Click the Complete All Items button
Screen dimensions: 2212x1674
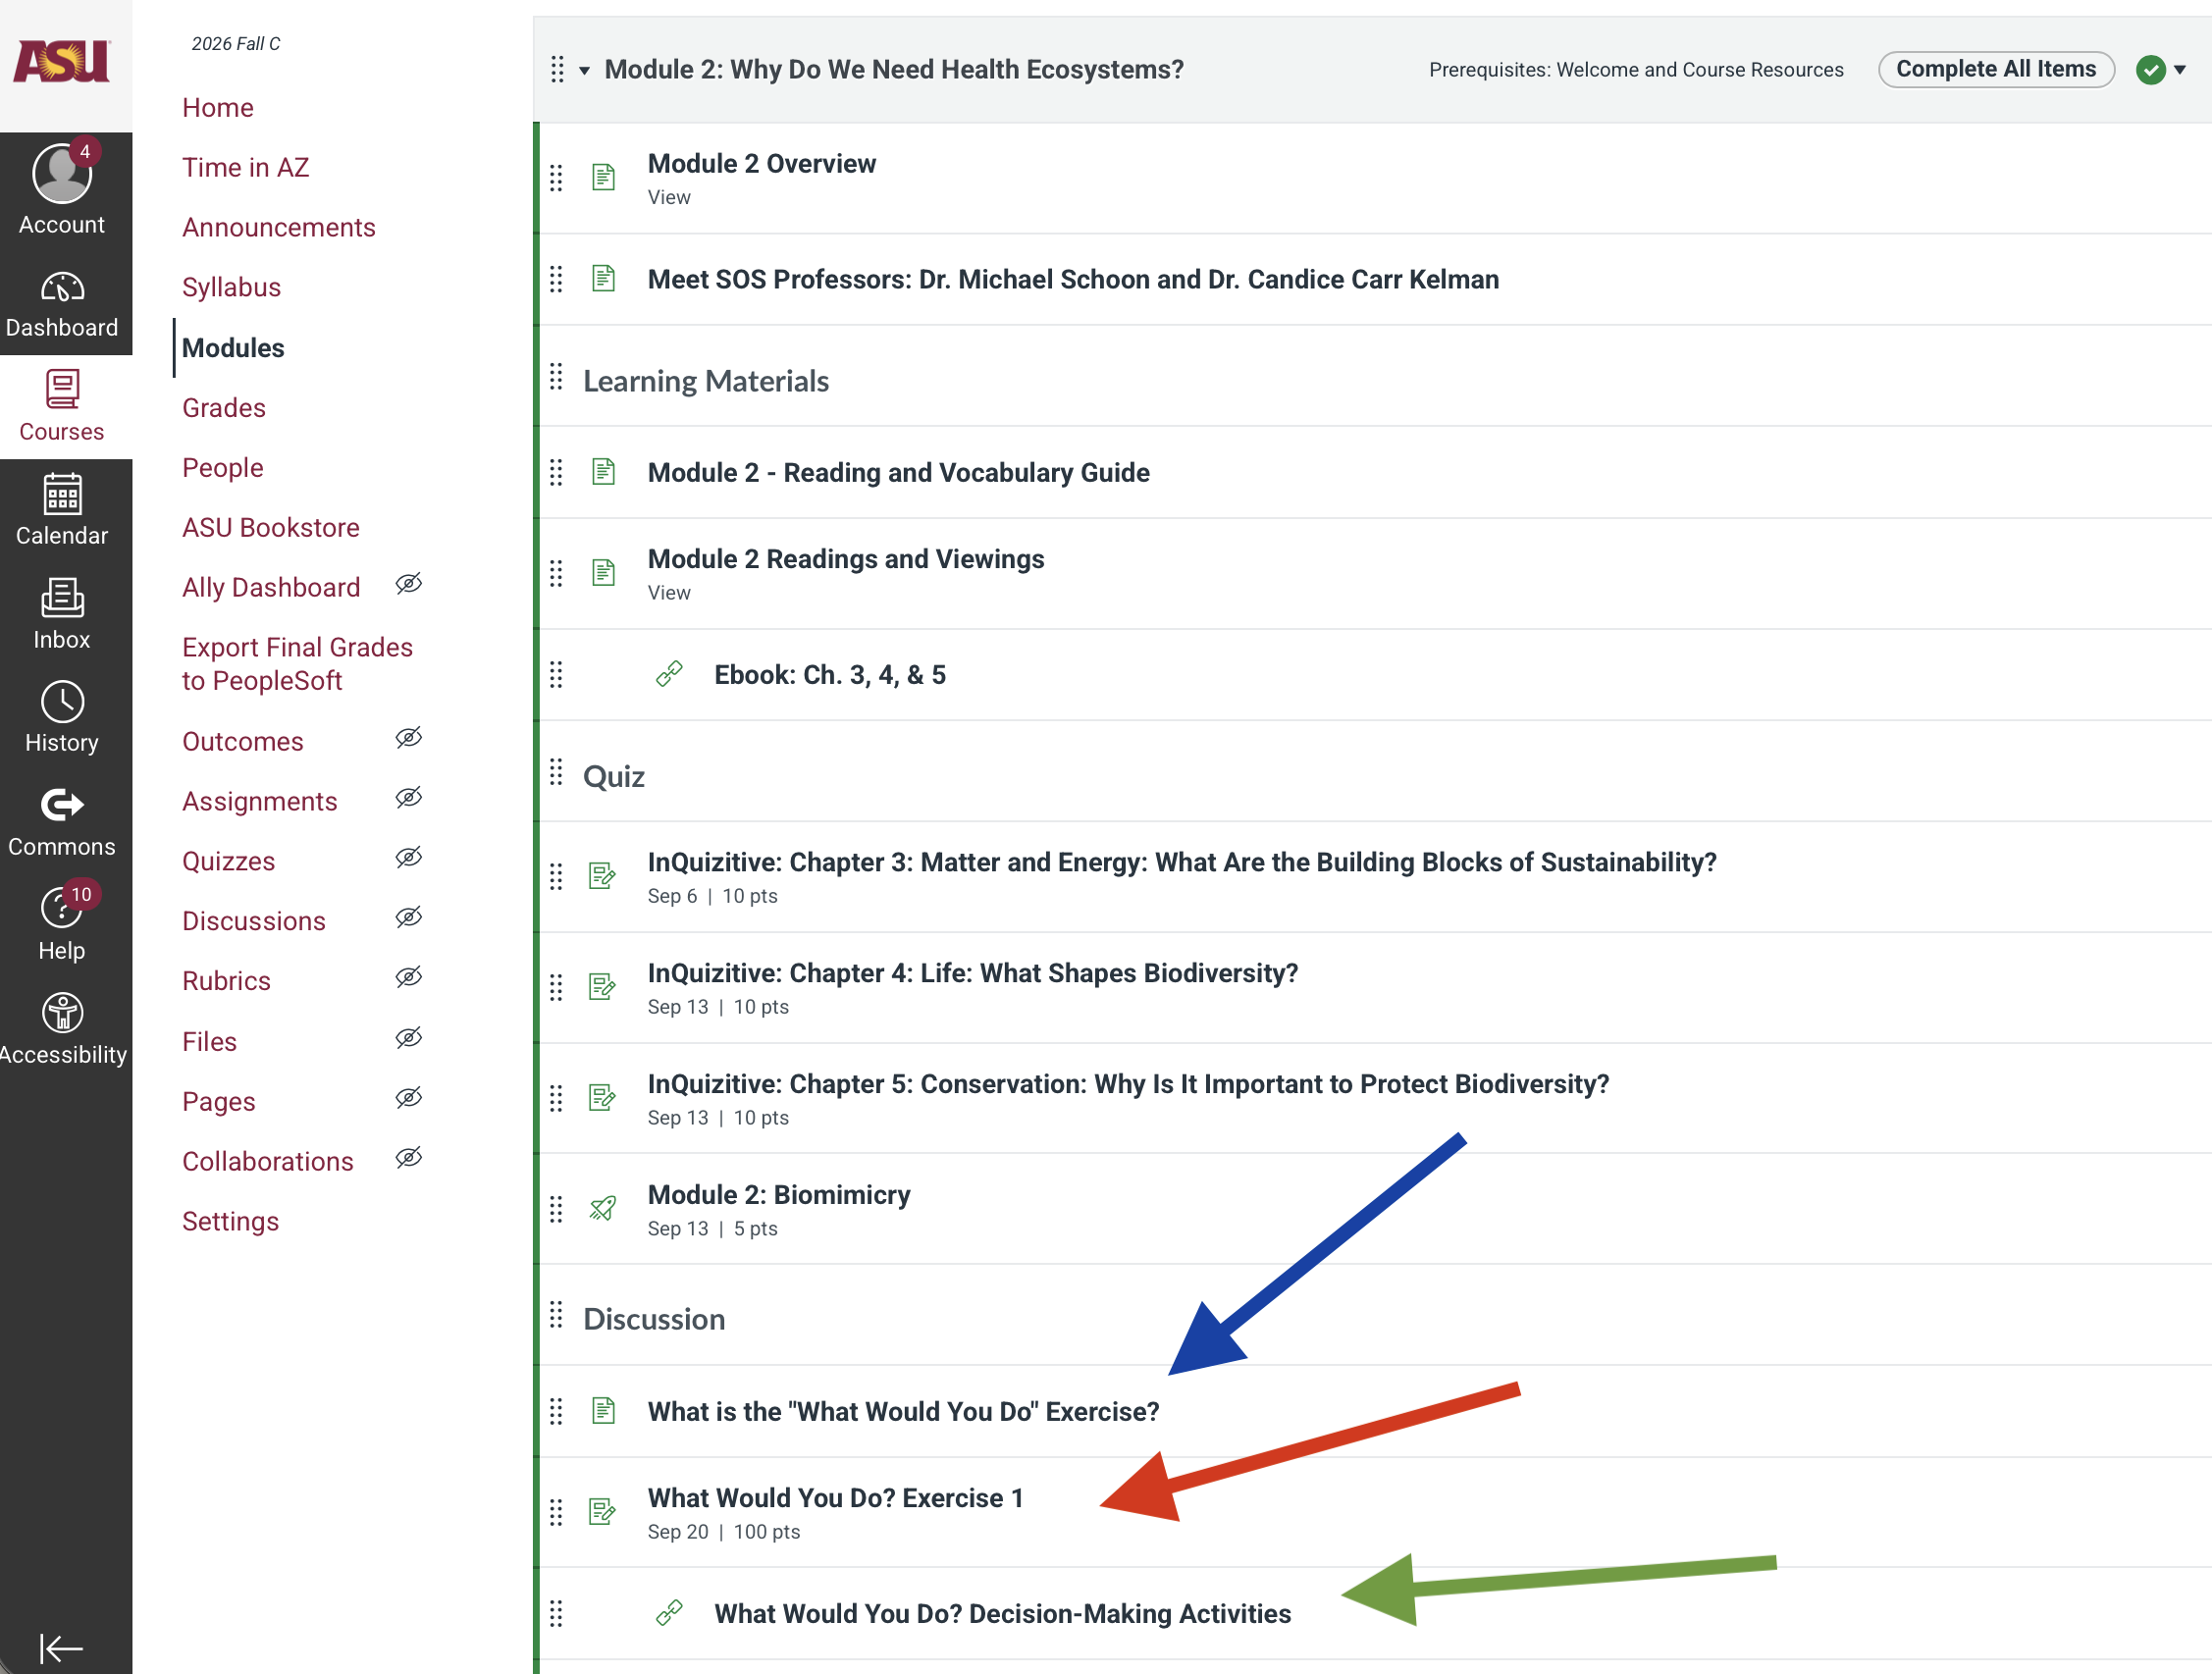[x=1996, y=70]
